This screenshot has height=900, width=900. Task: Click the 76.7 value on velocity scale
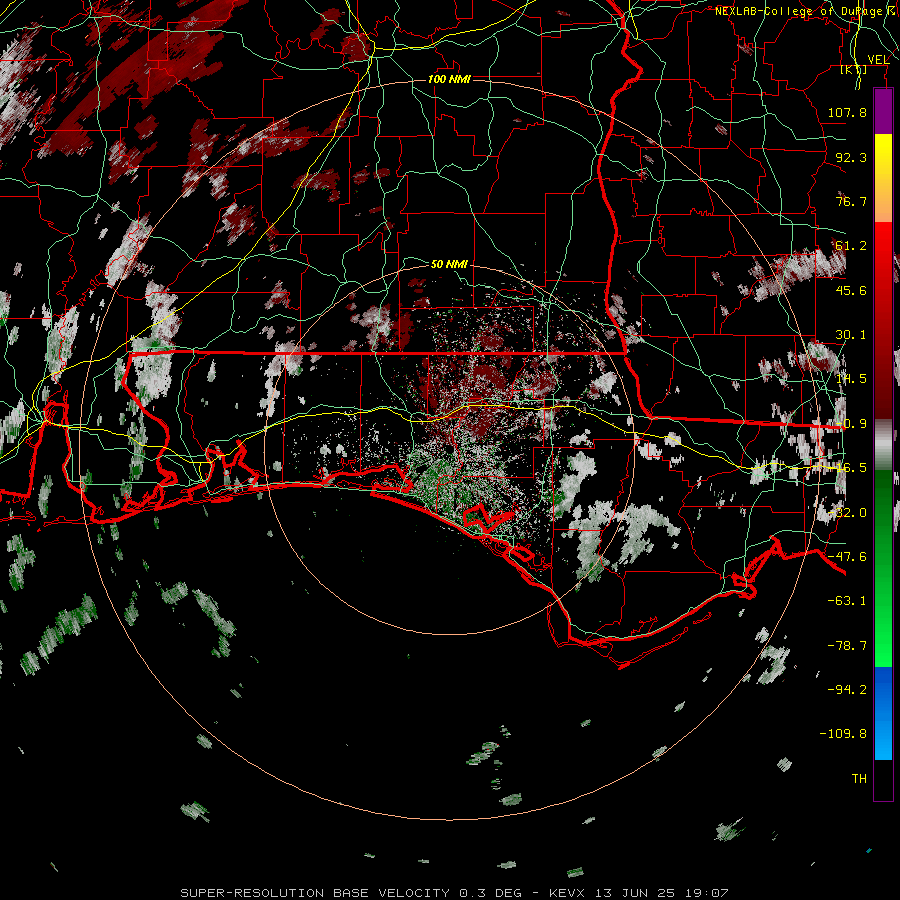pos(851,201)
